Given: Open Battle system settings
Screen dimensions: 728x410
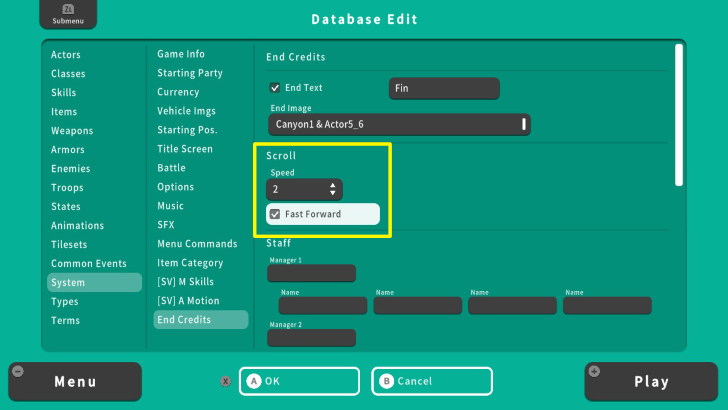Looking at the screenshot, I should pyautogui.click(x=171, y=168).
